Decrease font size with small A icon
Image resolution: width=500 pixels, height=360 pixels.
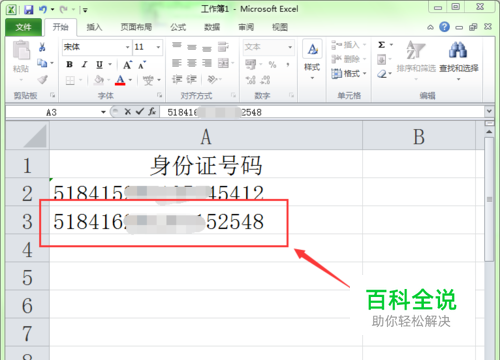(142, 65)
